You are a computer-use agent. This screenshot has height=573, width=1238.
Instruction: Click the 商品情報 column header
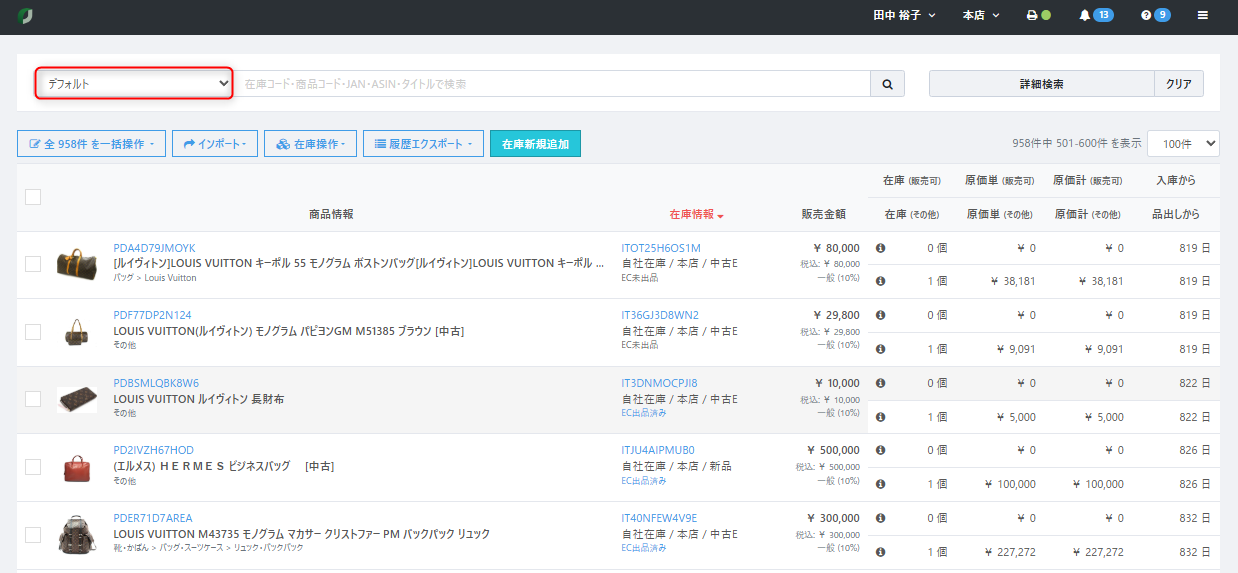(331, 214)
